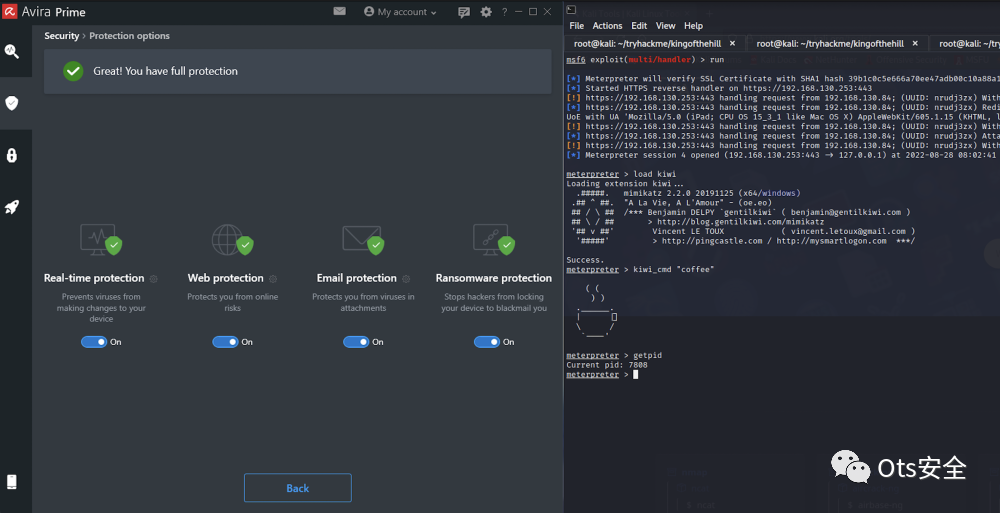Open Avira Status scan sidebar icon

tap(11, 51)
